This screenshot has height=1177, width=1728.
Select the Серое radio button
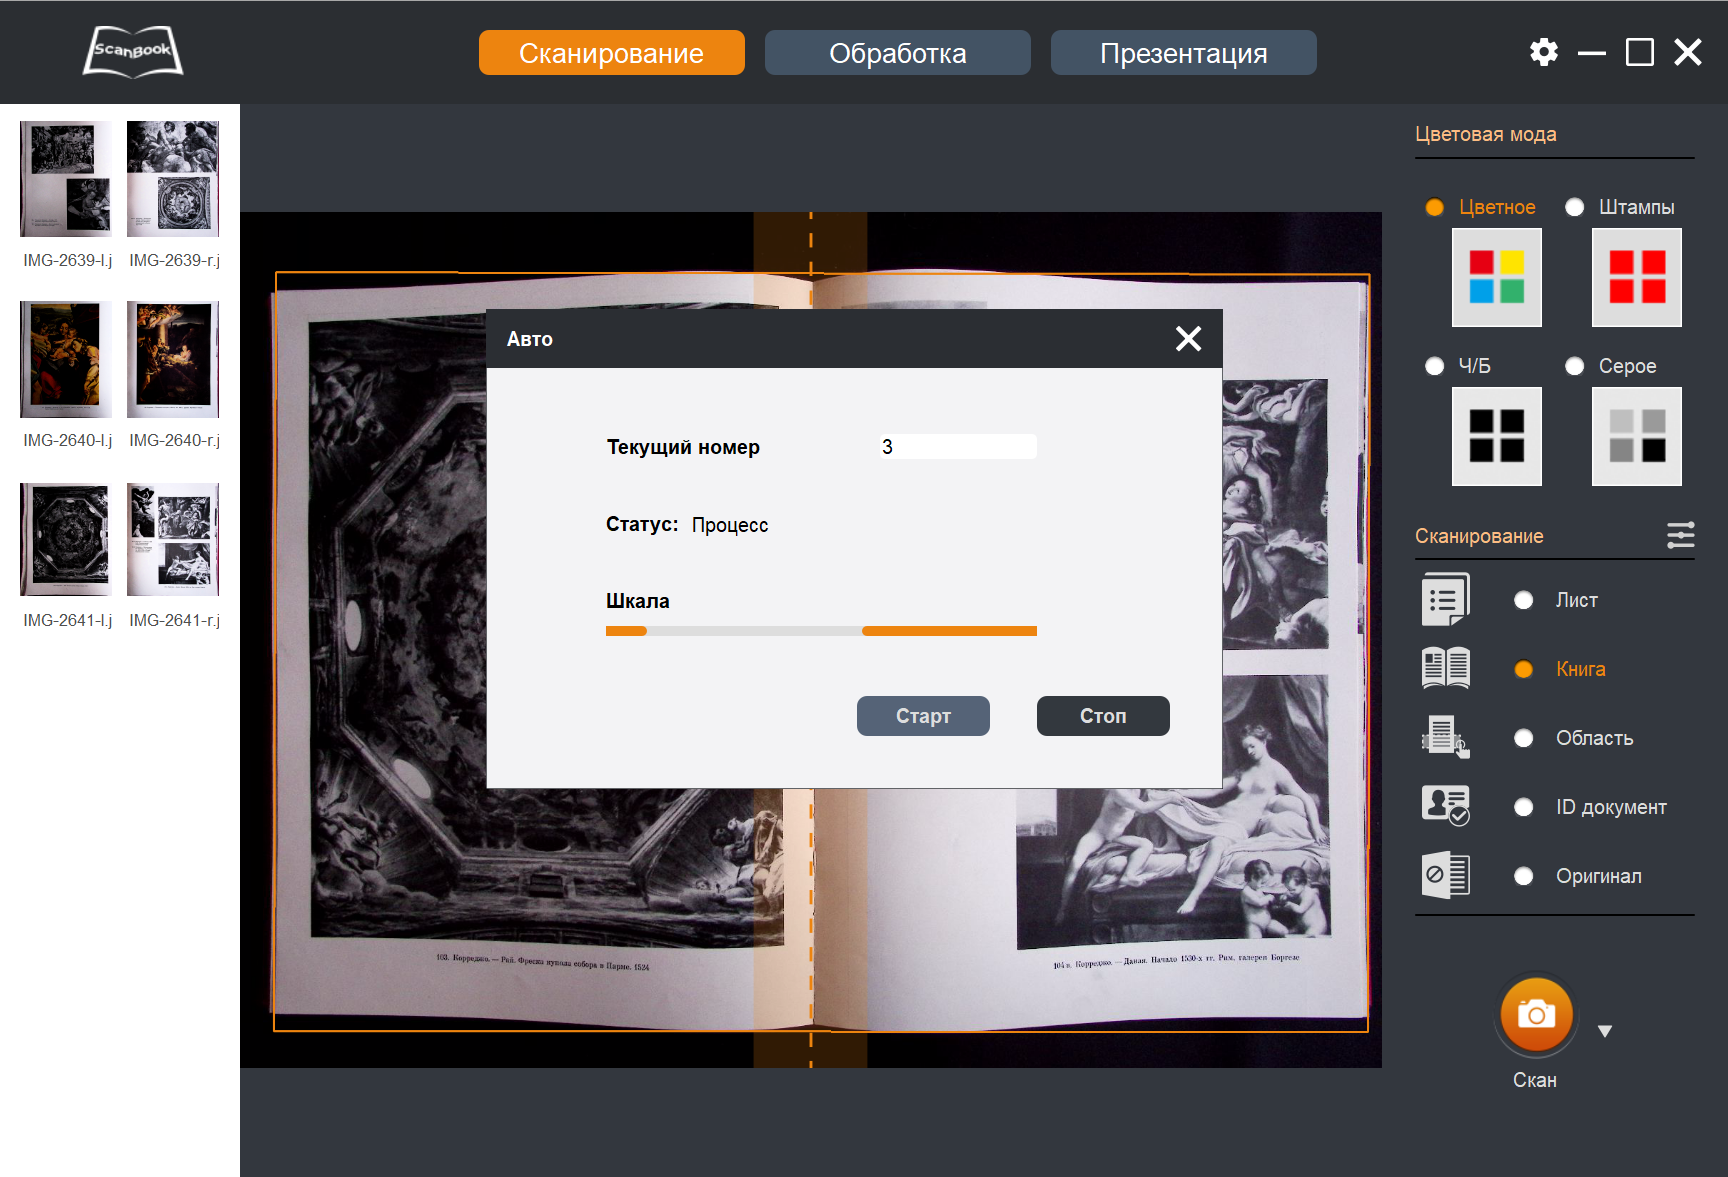click(x=1574, y=366)
